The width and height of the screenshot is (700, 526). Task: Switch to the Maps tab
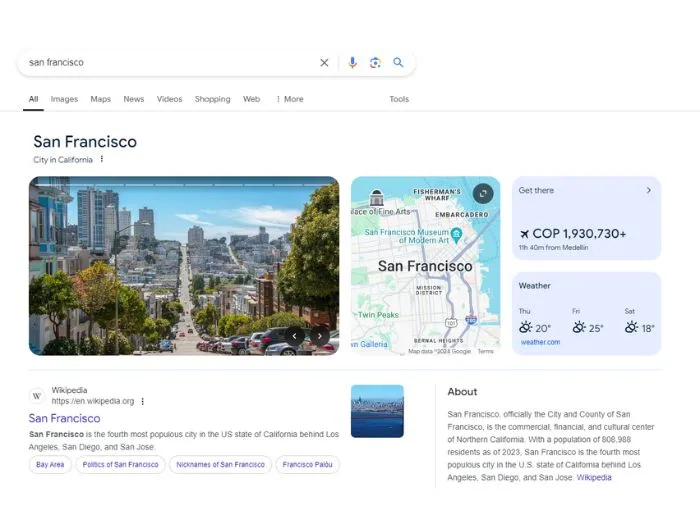pyautogui.click(x=100, y=99)
